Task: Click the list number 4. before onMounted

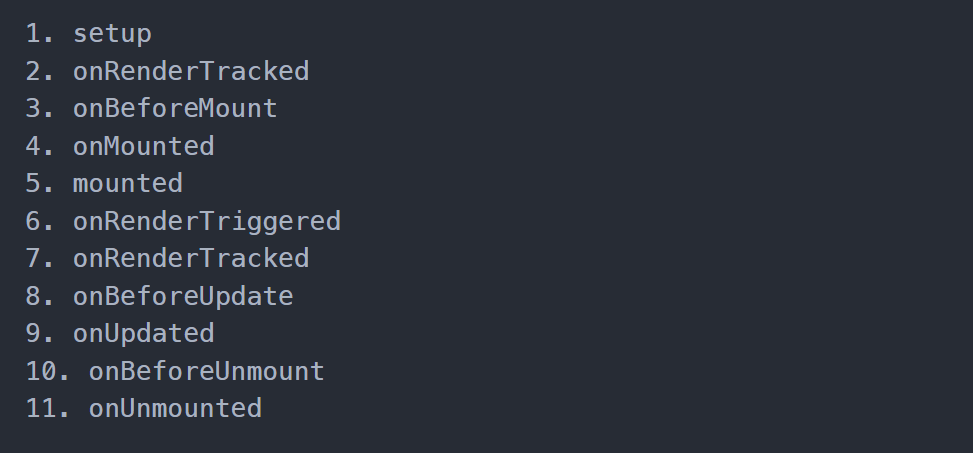Action: 40,146
